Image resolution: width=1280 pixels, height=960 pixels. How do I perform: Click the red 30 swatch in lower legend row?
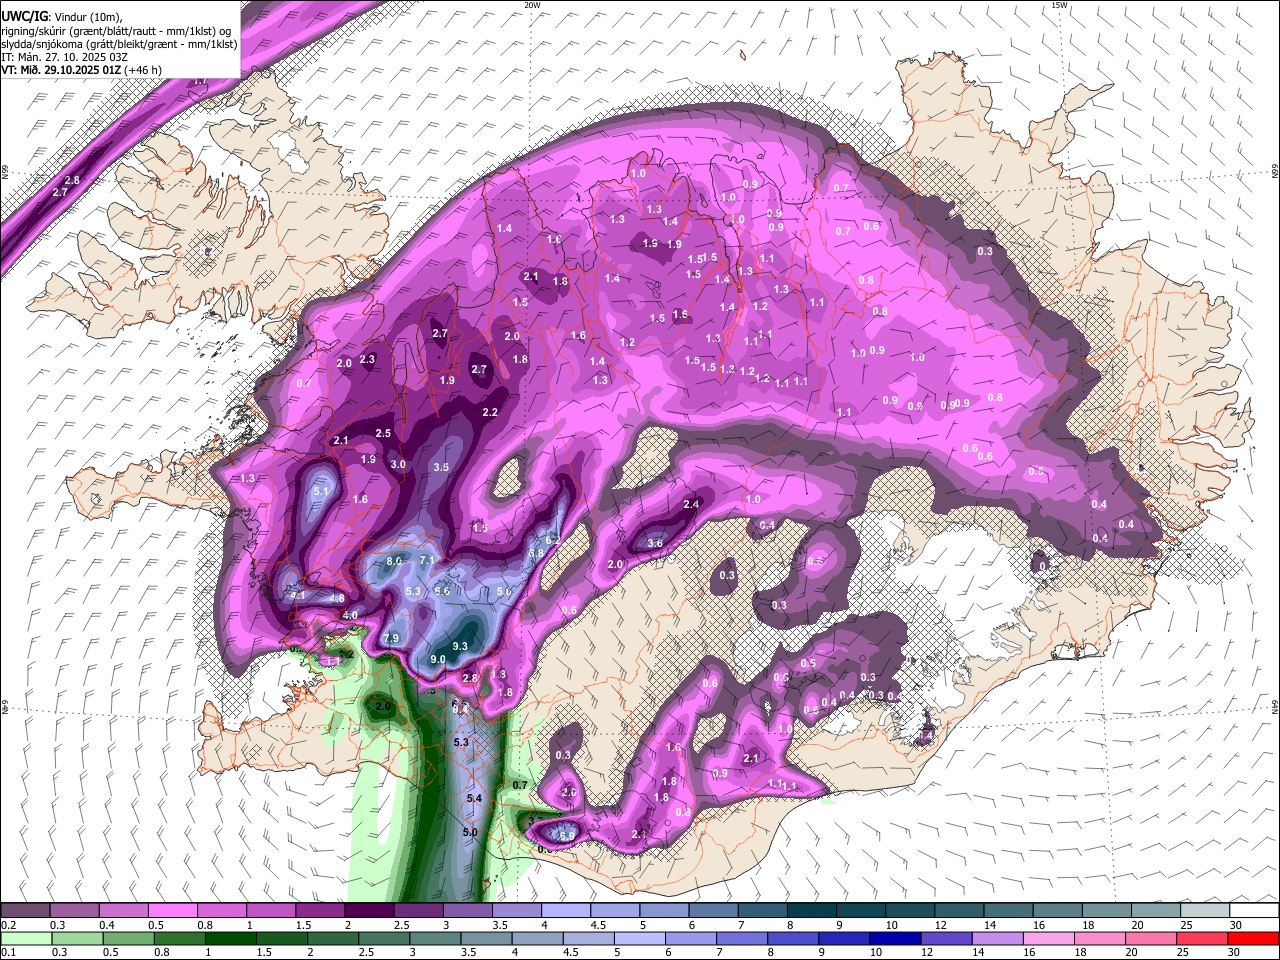tap(1254, 938)
